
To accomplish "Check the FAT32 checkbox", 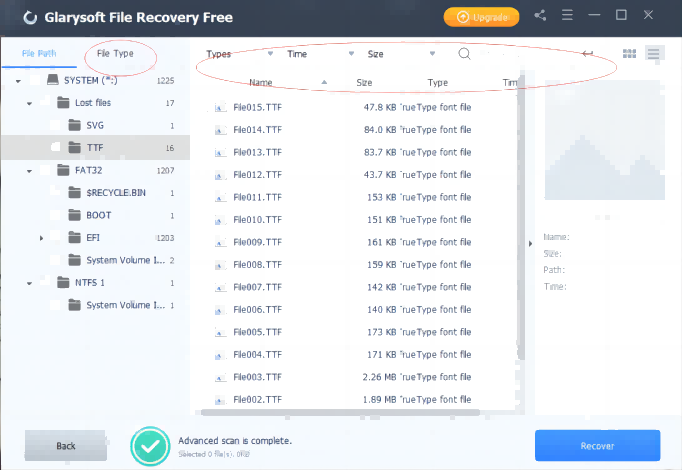I will [x=45, y=170].
